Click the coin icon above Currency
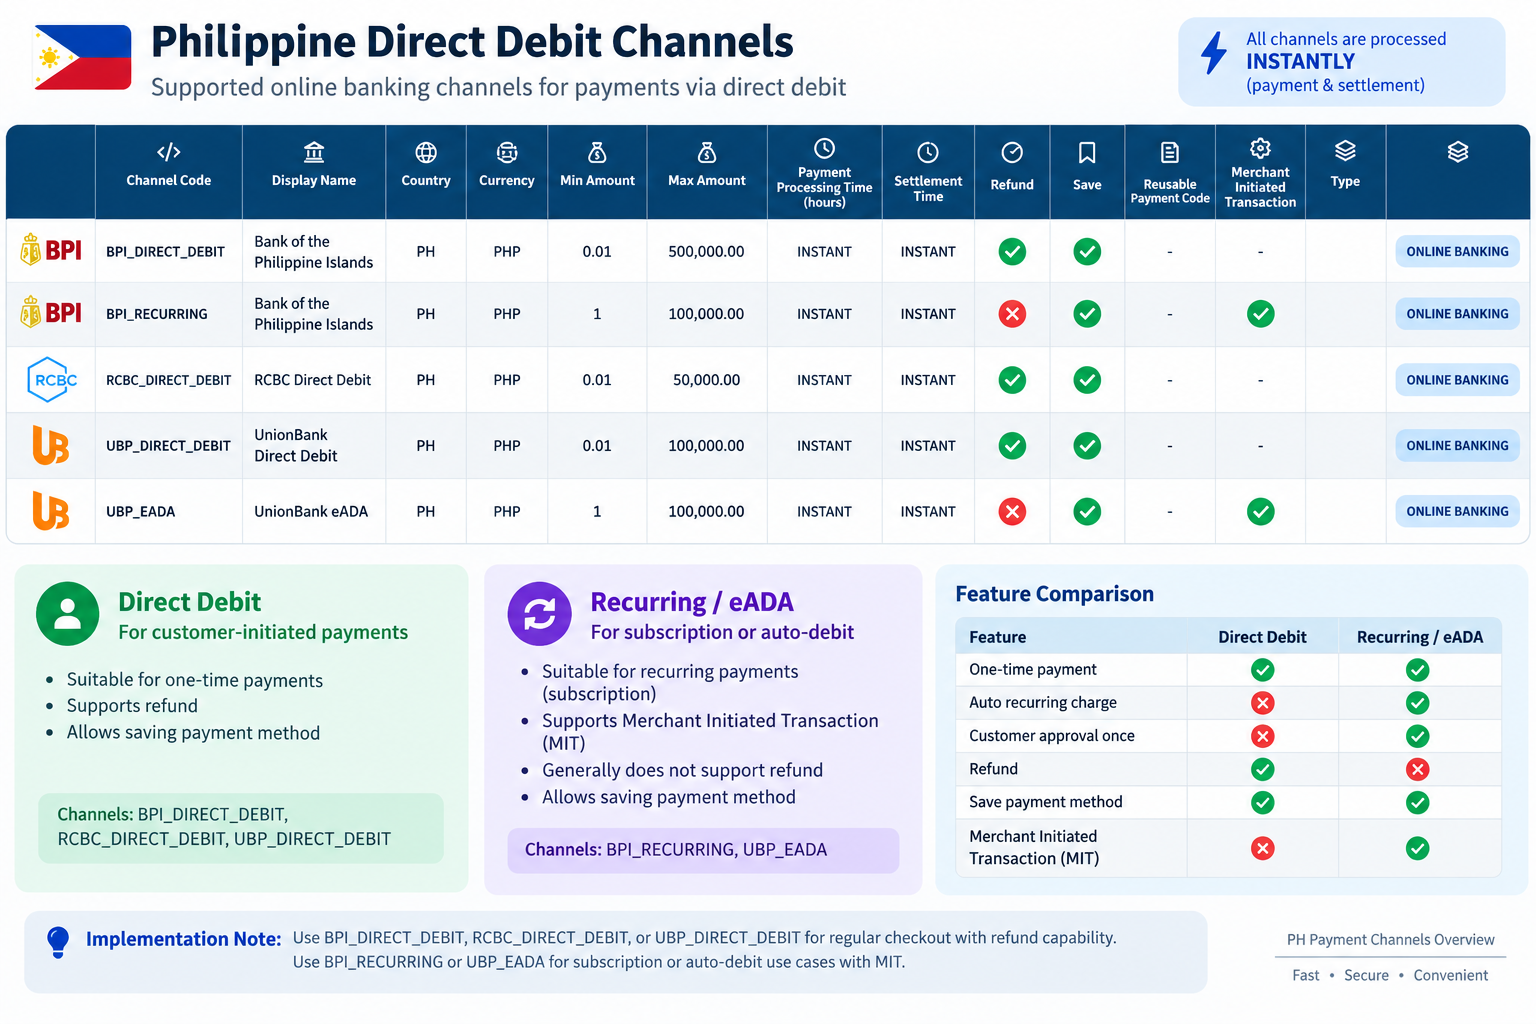This screenshot has width=1536, height=1024. click(x=507, y=152)
